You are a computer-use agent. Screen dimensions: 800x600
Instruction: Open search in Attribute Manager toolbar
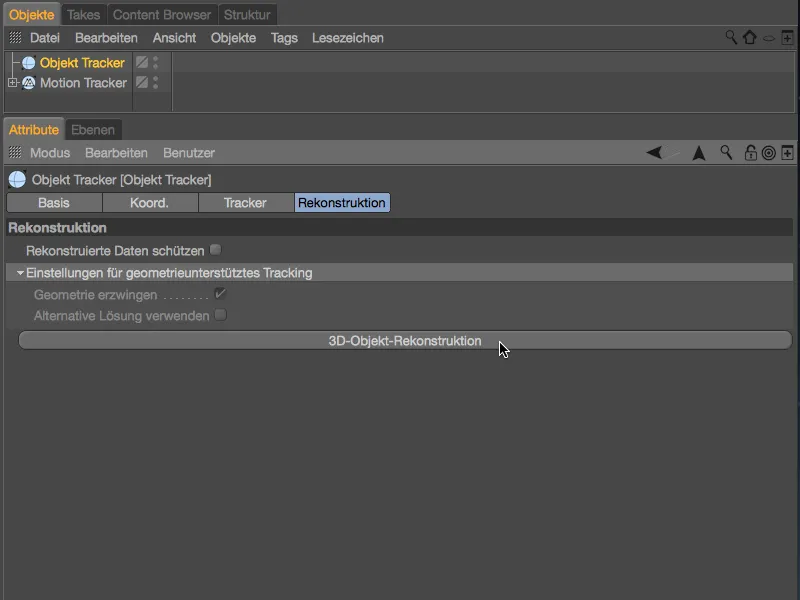726,152
